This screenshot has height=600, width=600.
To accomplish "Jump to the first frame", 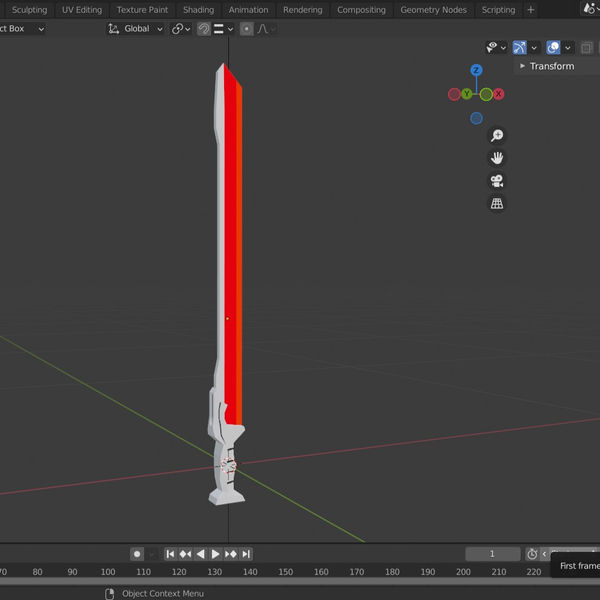I will (171, 554).
